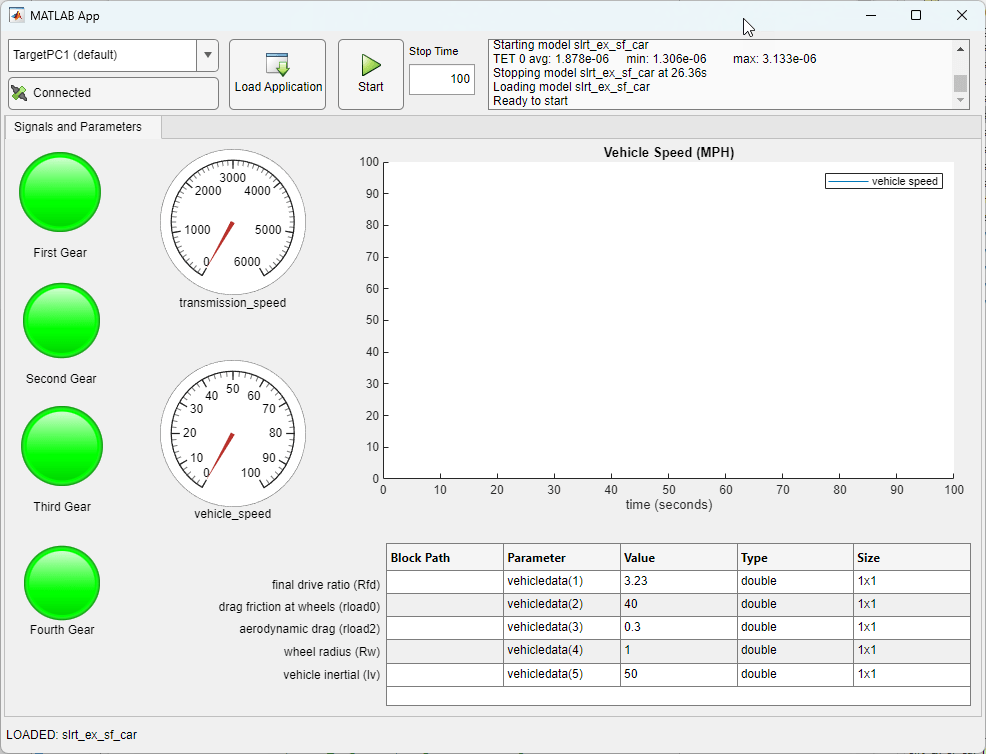Edit the final drive ratio value 3.23
Image resolution: width=986 pixels, height=754 pixels.
tap(677, 581)
